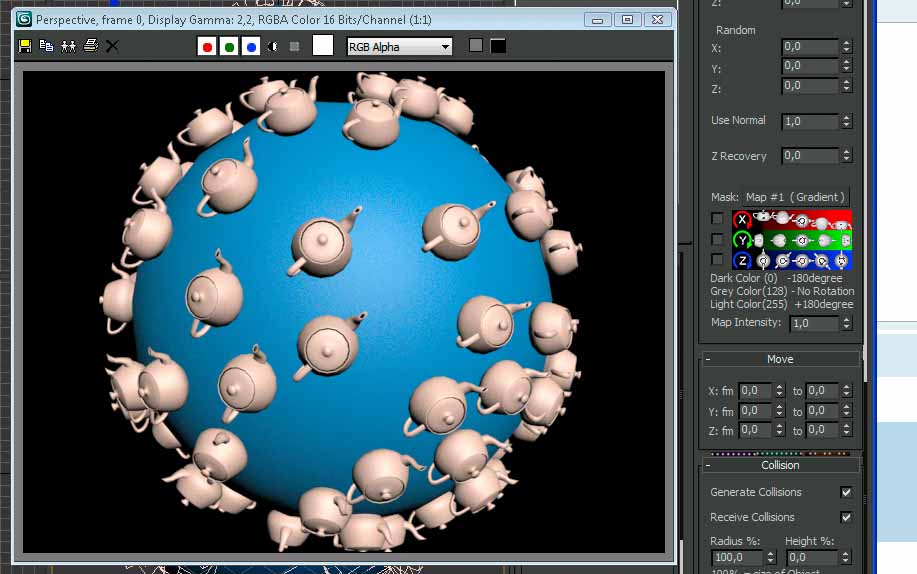Switch to monochrome display icon
Viewport: 917px width, 574px height.
pos(294,46)
